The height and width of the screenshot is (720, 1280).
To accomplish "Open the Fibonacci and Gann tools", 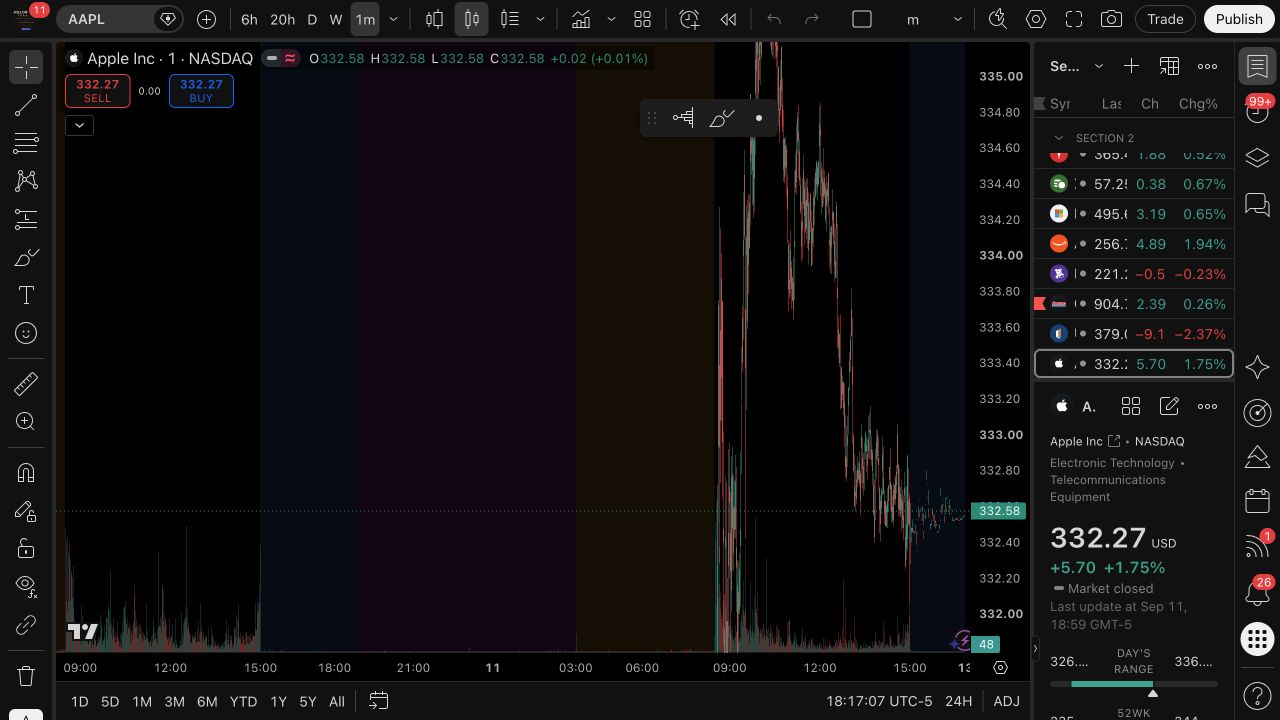I will [x=26, y=143].
